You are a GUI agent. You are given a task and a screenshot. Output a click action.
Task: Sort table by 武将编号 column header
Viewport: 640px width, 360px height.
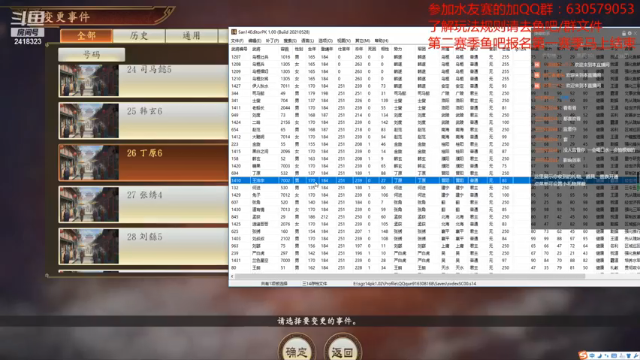point(240,49)
